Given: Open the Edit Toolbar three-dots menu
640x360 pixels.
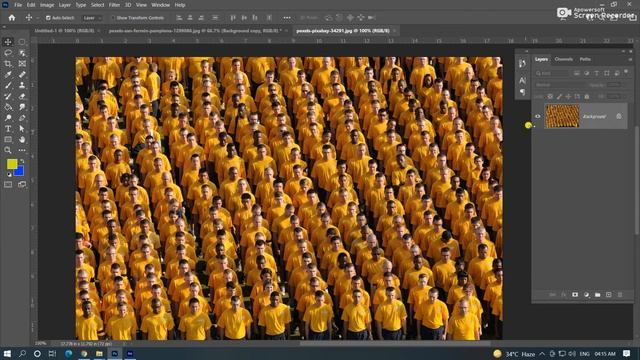Looking at the screenshot, I should [x=22, y=150].
